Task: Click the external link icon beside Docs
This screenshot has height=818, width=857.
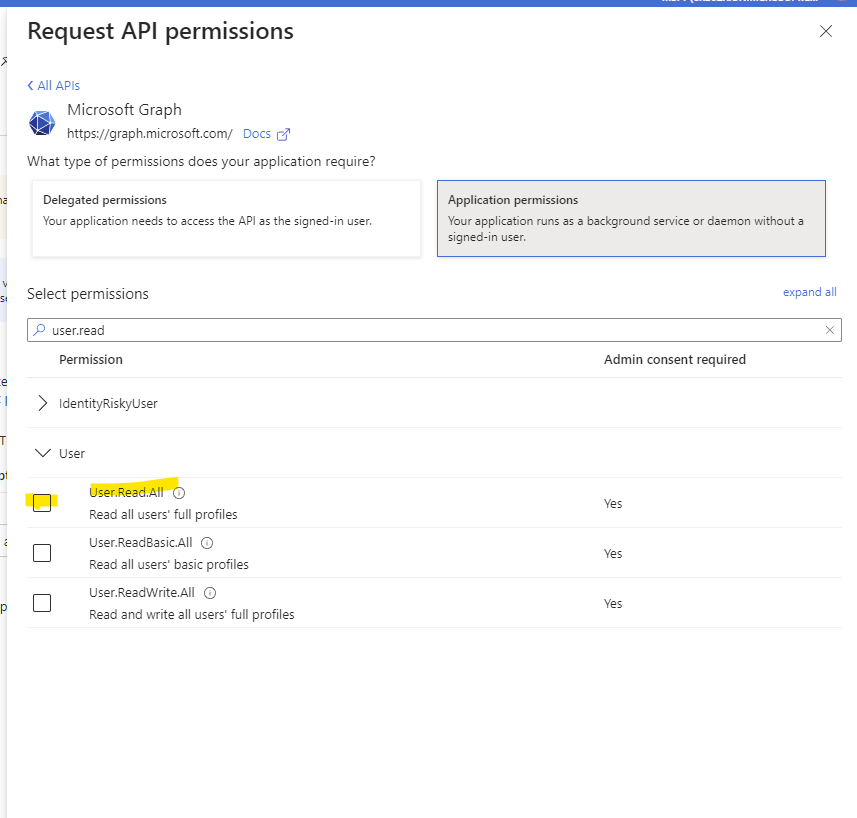Action: 283,134
